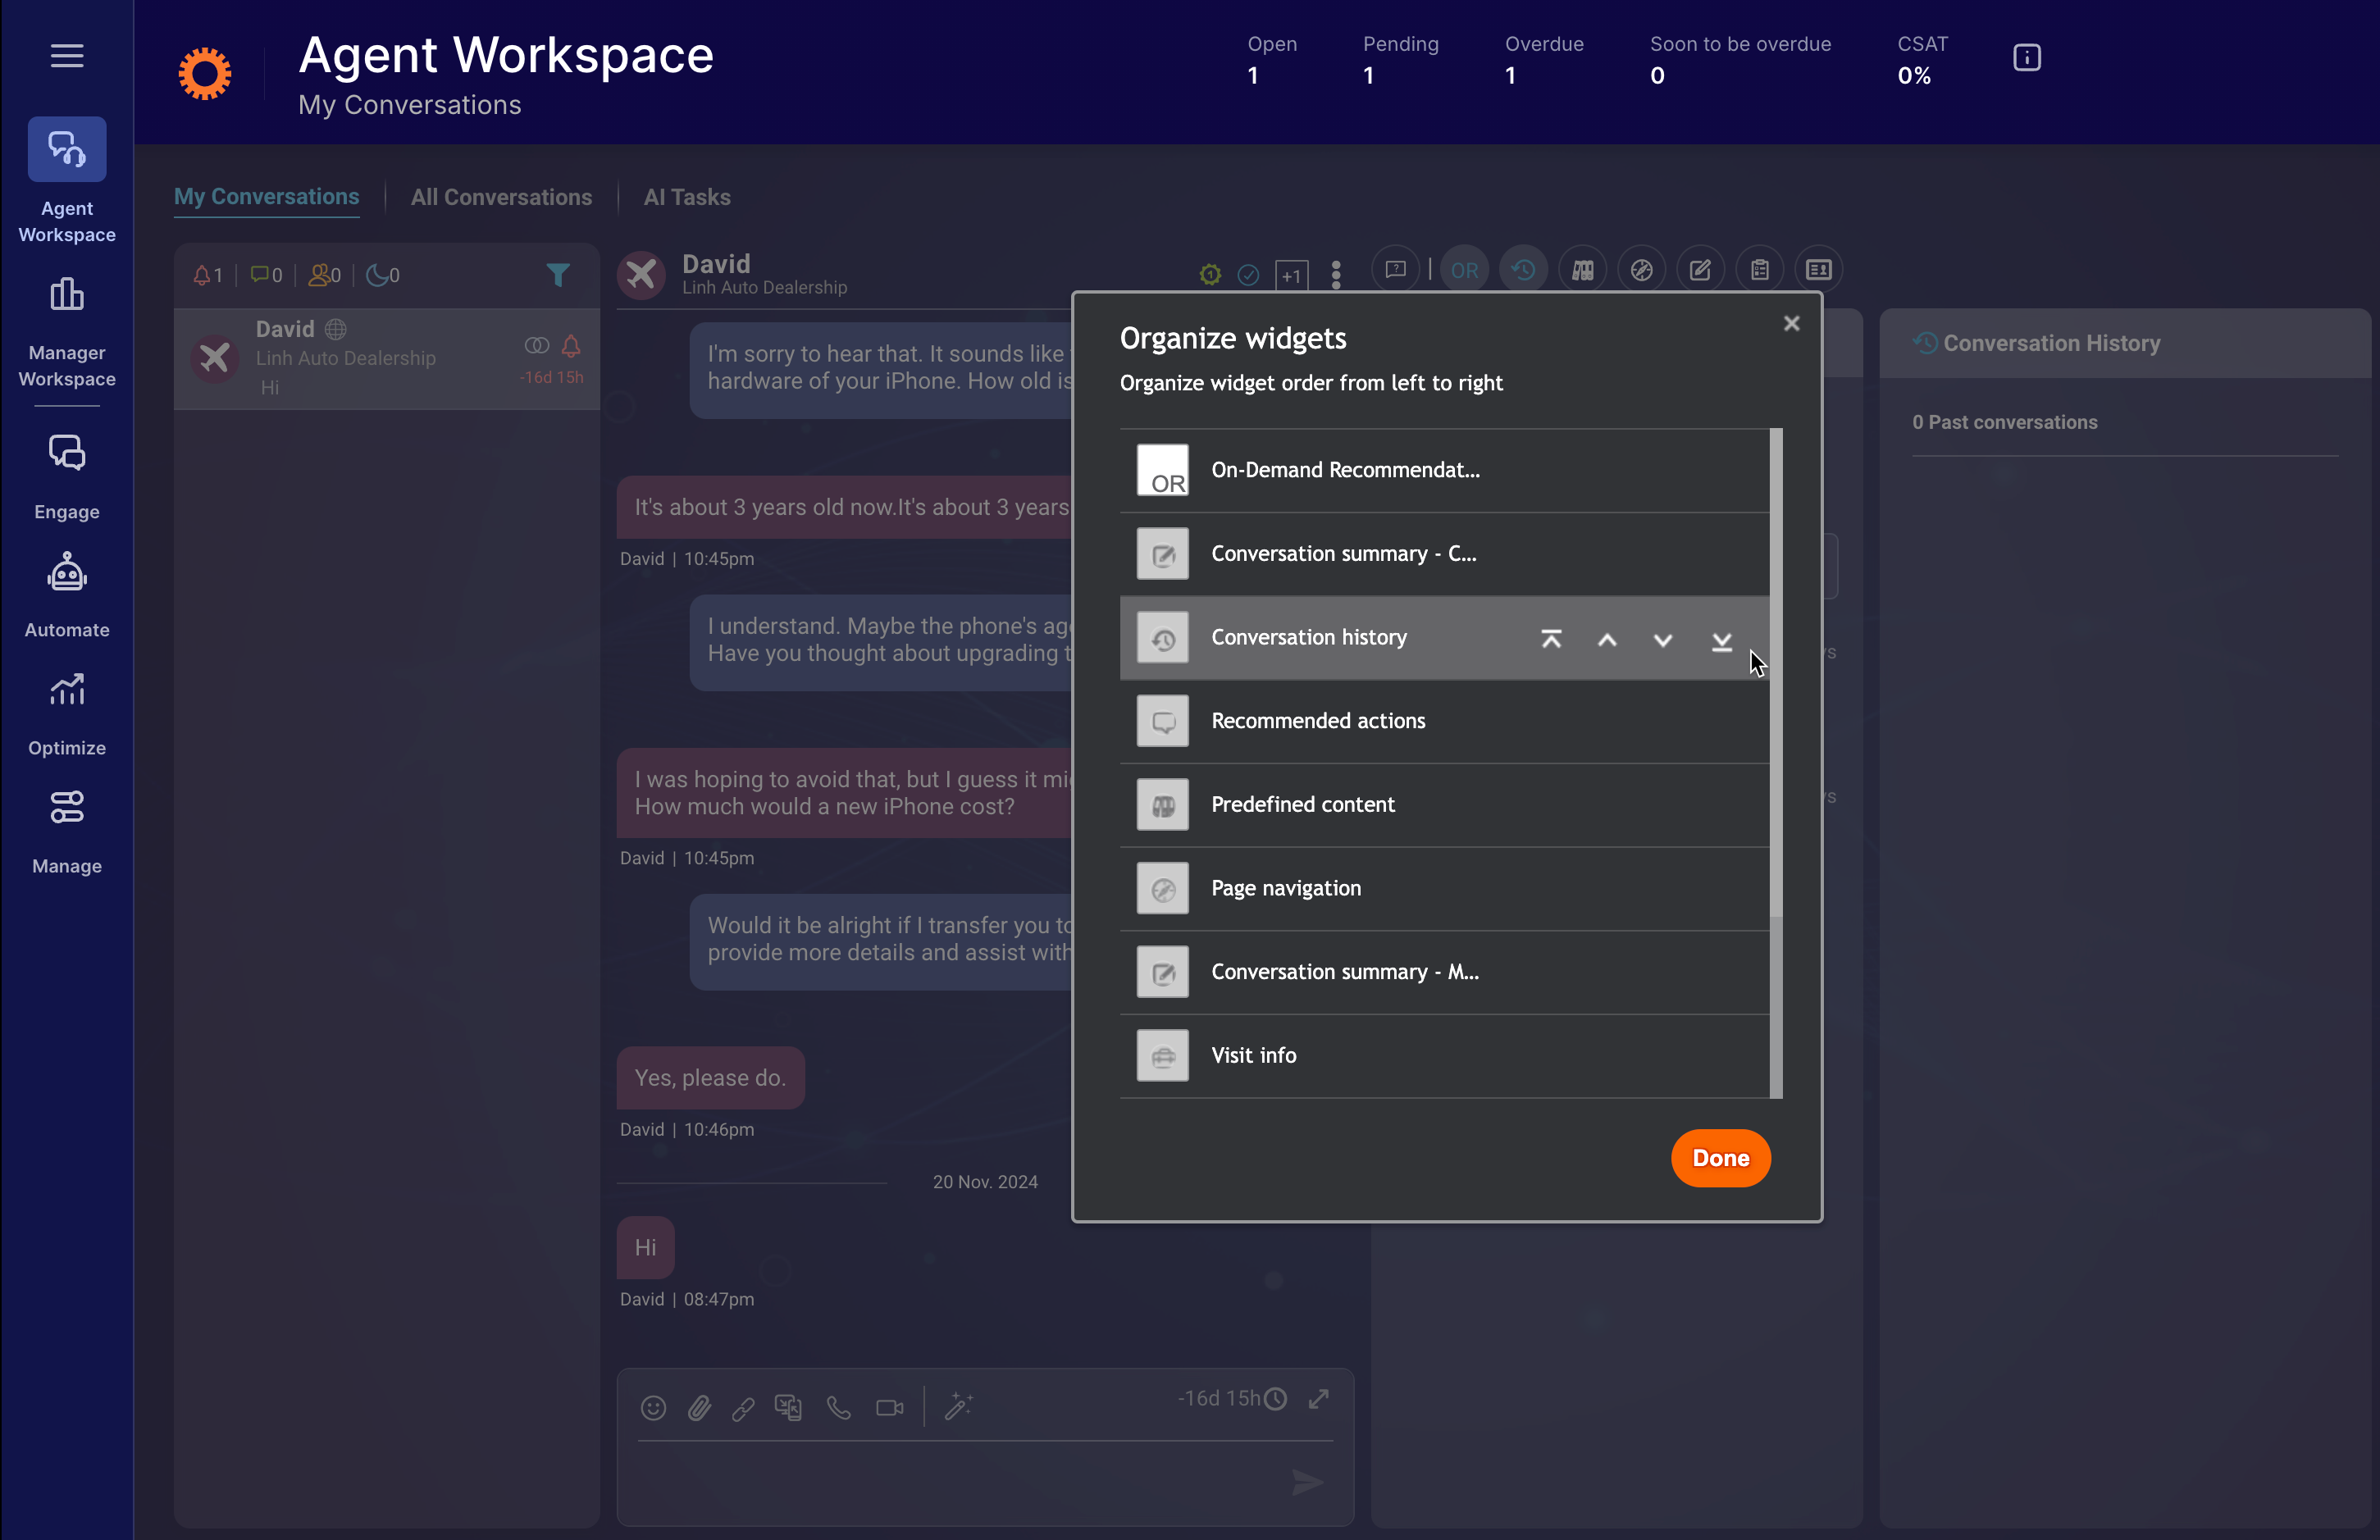Expand the message composer
This screenshot has height=1540, width=2380.
pos(1318,1398)
